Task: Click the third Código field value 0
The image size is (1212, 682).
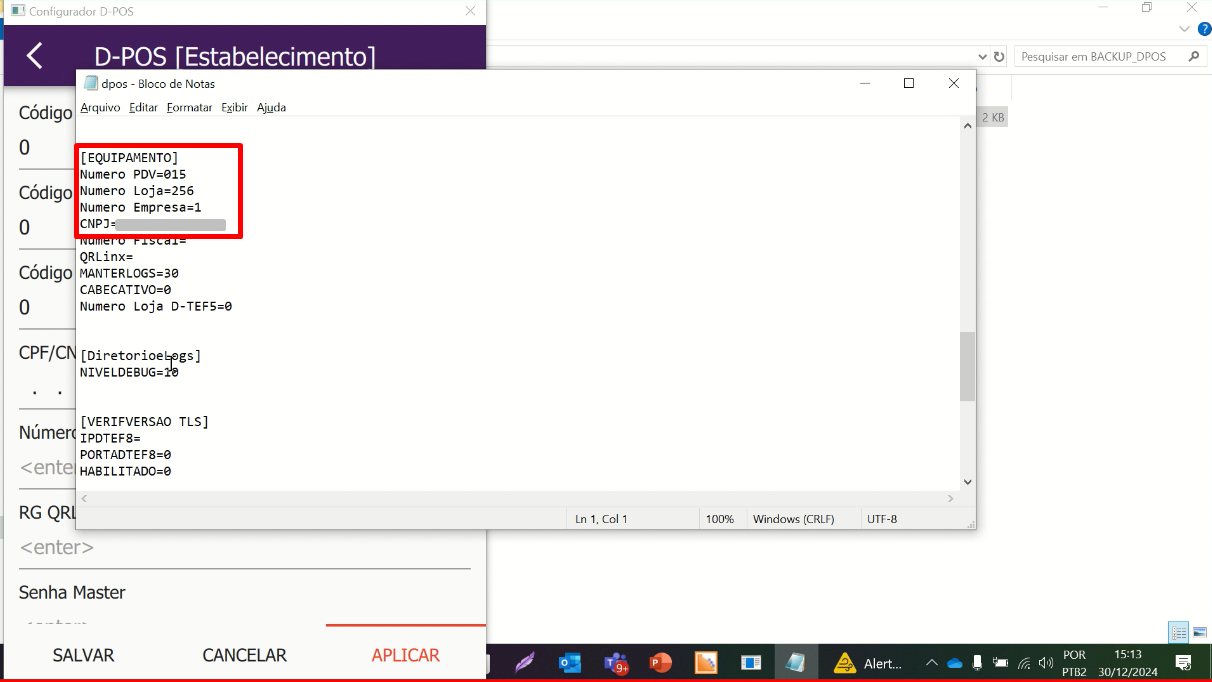Action: pyautogui.click(x=25, y=308)
